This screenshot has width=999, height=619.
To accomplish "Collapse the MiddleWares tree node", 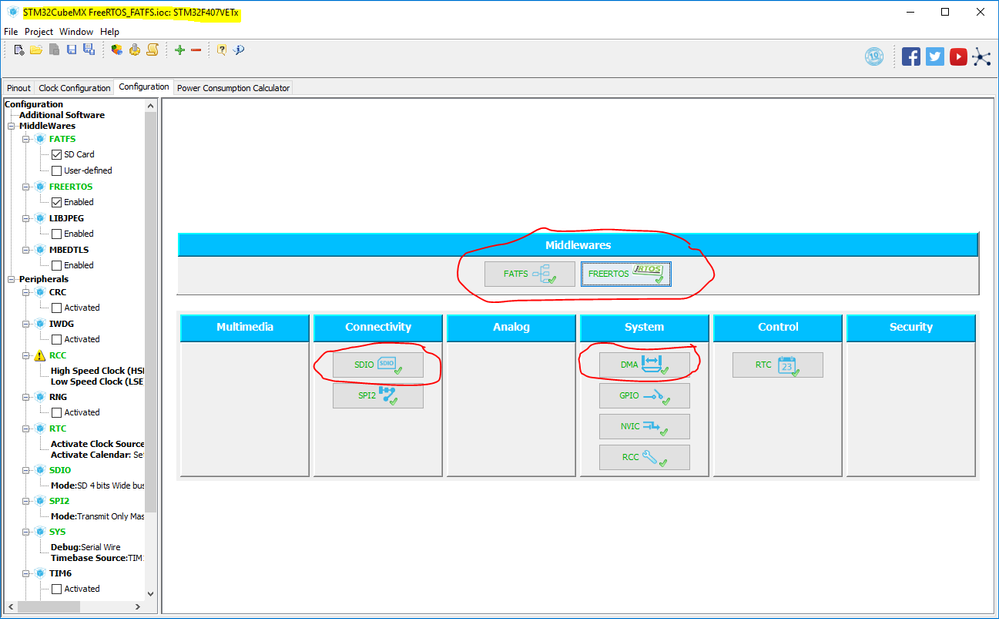I will coord(11,126).
